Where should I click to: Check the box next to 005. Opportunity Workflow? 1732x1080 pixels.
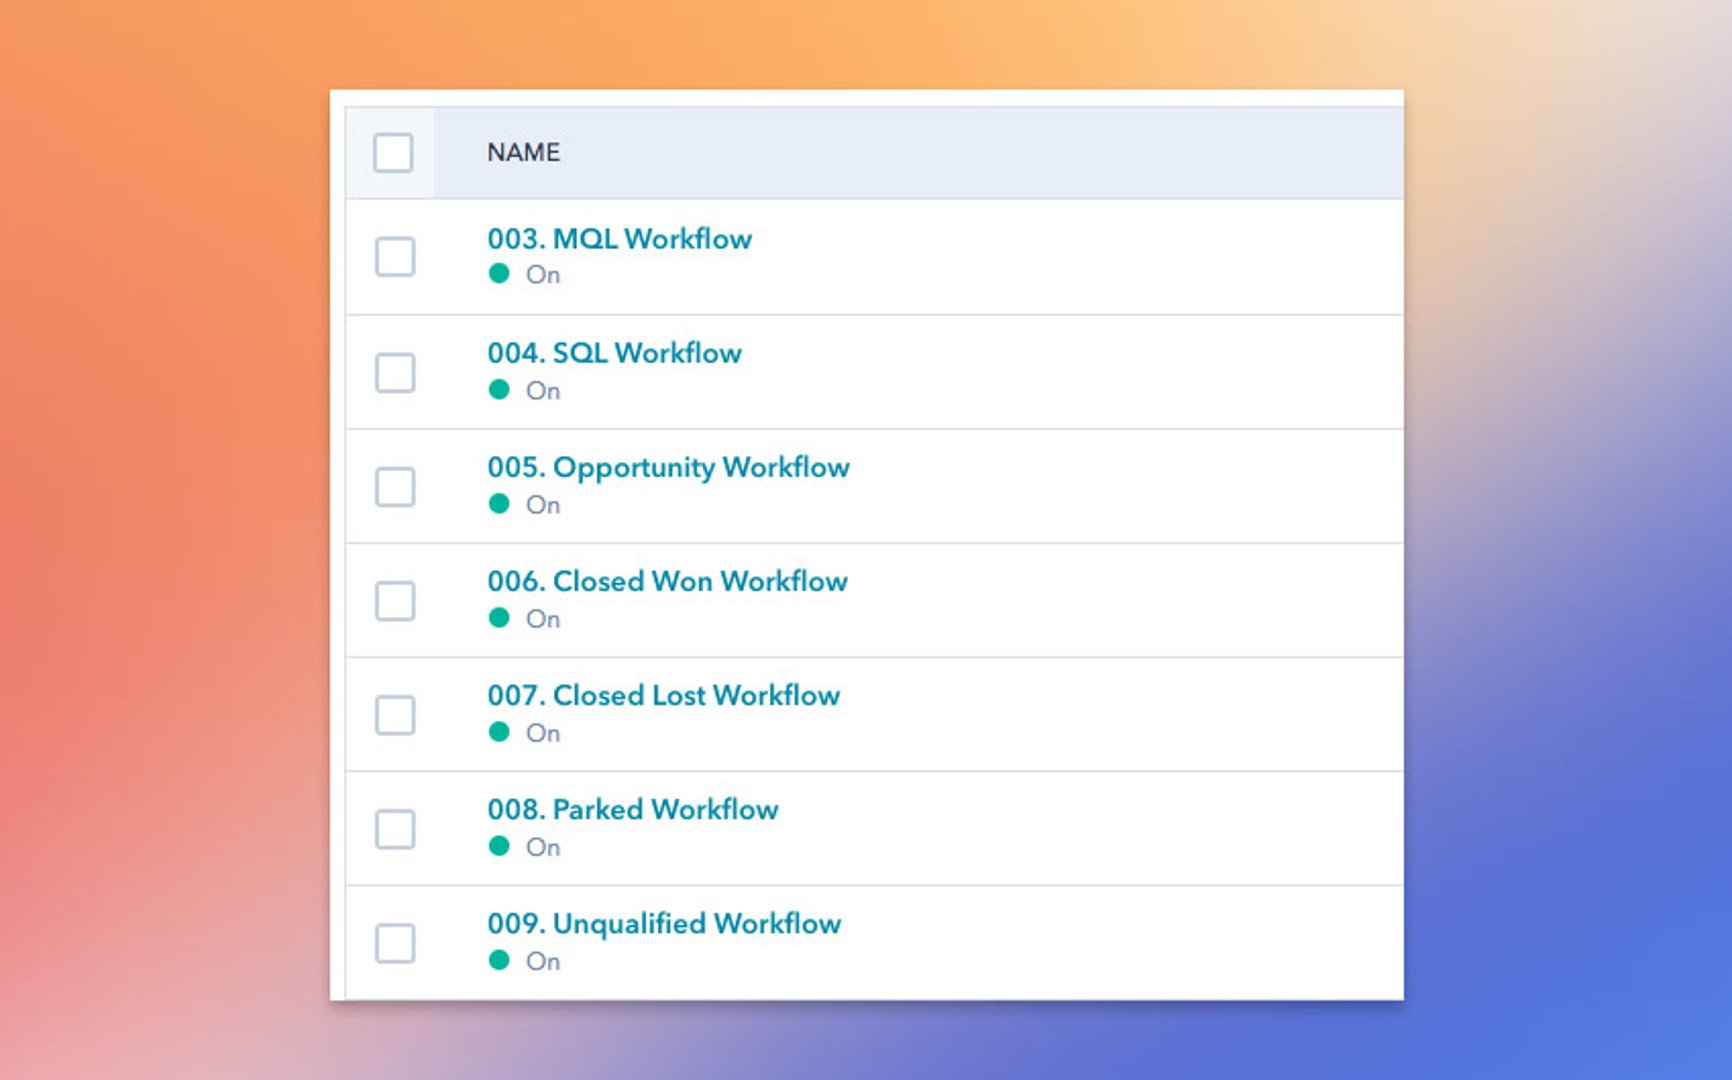396,486
